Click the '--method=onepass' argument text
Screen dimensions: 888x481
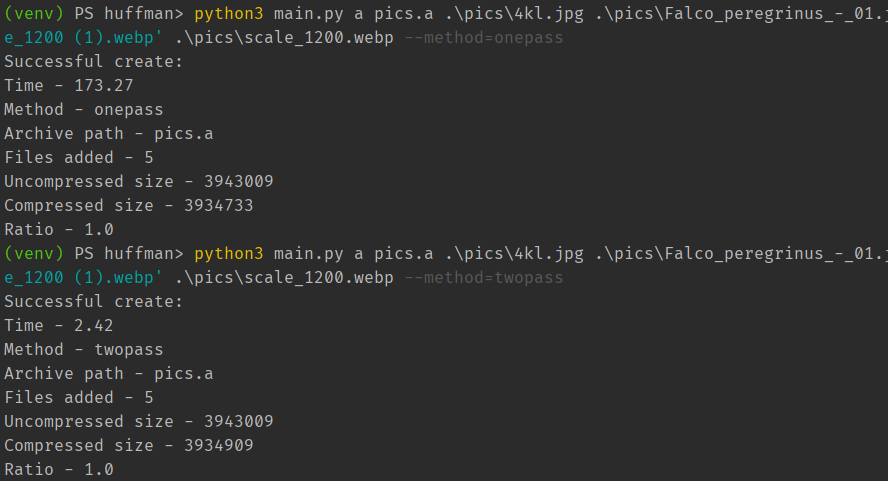(x=484, y=38)
